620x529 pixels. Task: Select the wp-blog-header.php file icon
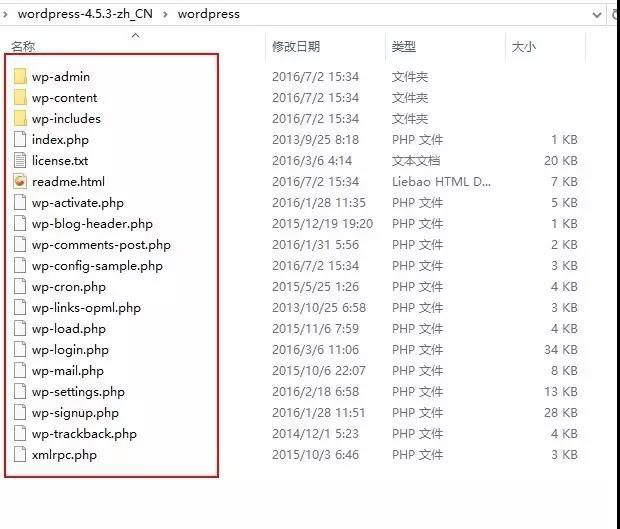[x=20, y=223]
